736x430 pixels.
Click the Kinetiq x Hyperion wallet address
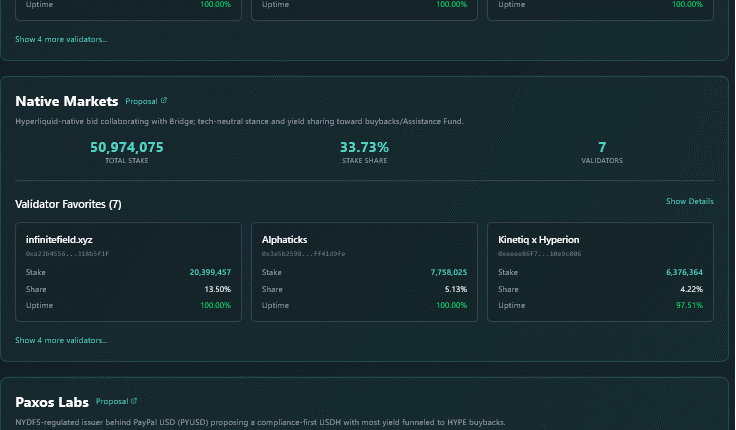click(x=539, y=254)
